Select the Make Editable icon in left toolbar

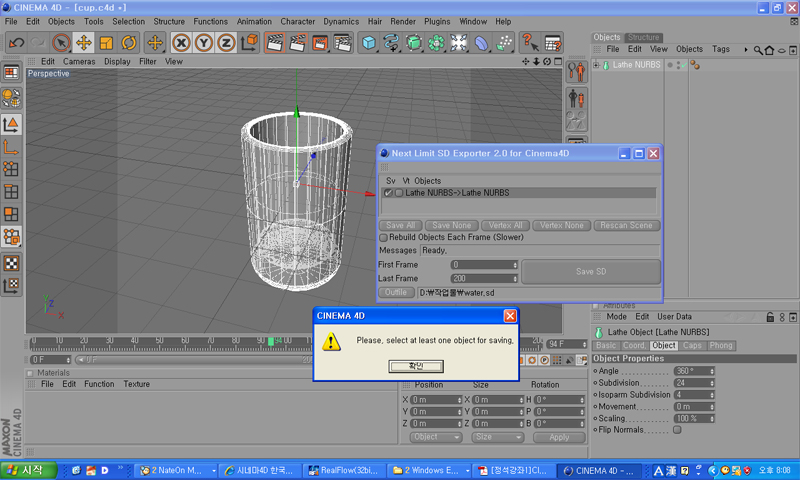pos(11,97)
